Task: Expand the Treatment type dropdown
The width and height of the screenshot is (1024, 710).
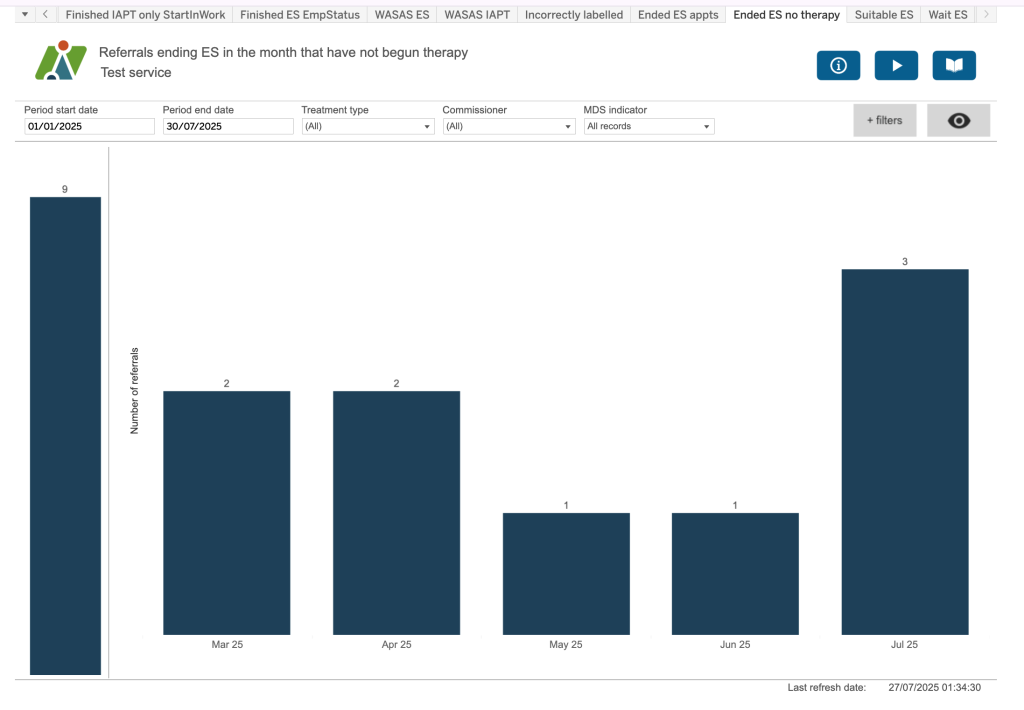Action: [x=367, y=127]
